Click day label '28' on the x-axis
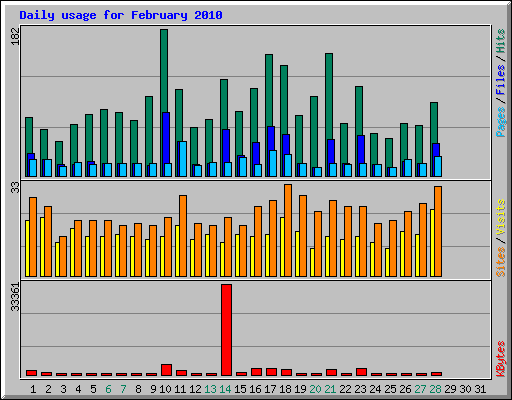This screenshot has width=512, height=400. 435,389
